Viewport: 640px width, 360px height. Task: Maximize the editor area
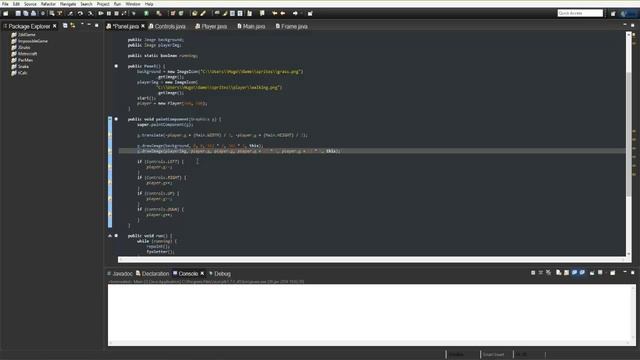point(633,25)
